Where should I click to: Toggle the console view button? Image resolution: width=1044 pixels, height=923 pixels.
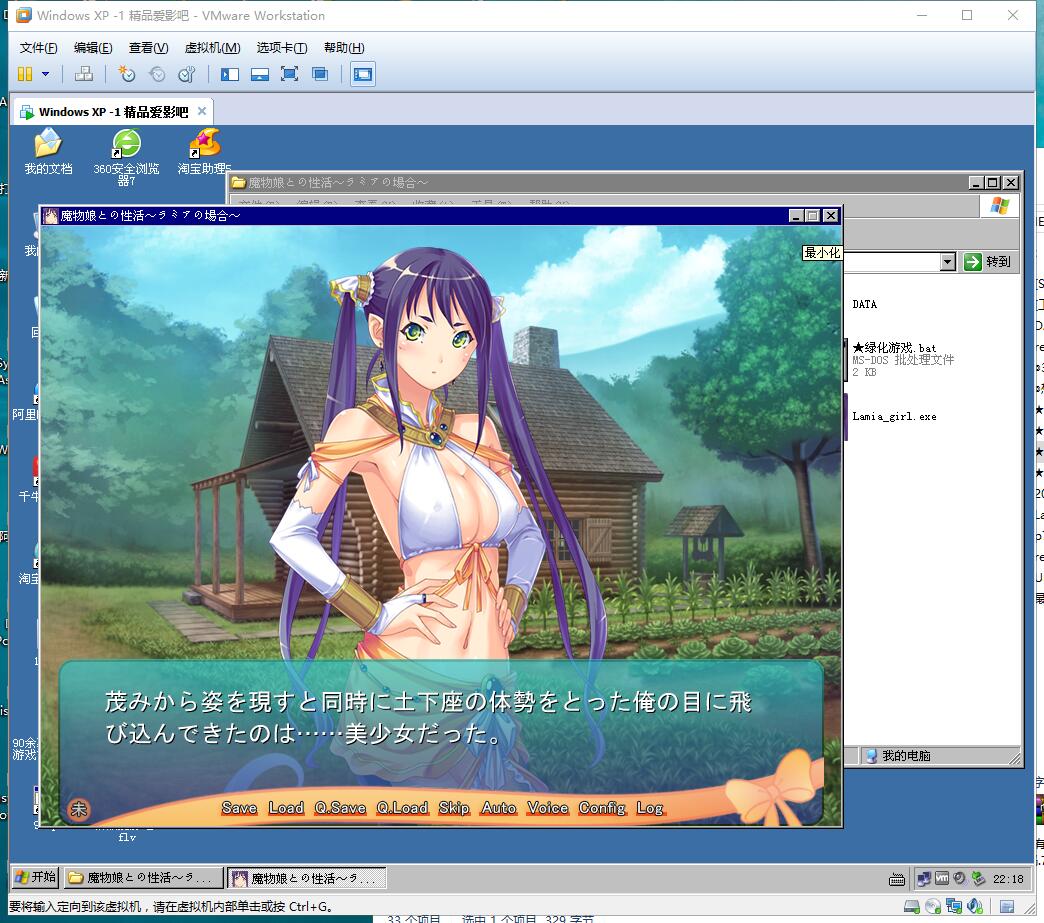coord(363,74)
